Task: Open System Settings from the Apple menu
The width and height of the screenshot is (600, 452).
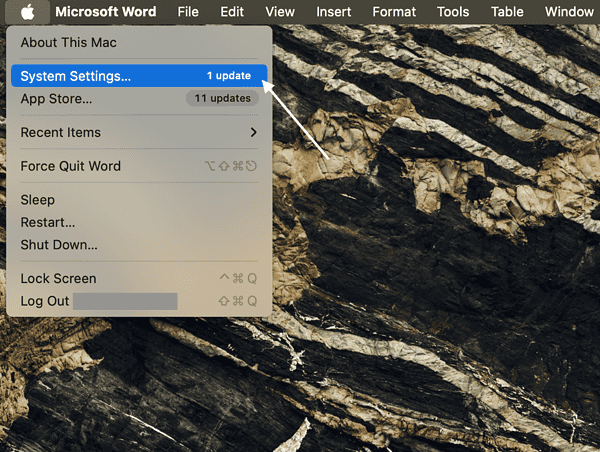Action: coord(75,76)
